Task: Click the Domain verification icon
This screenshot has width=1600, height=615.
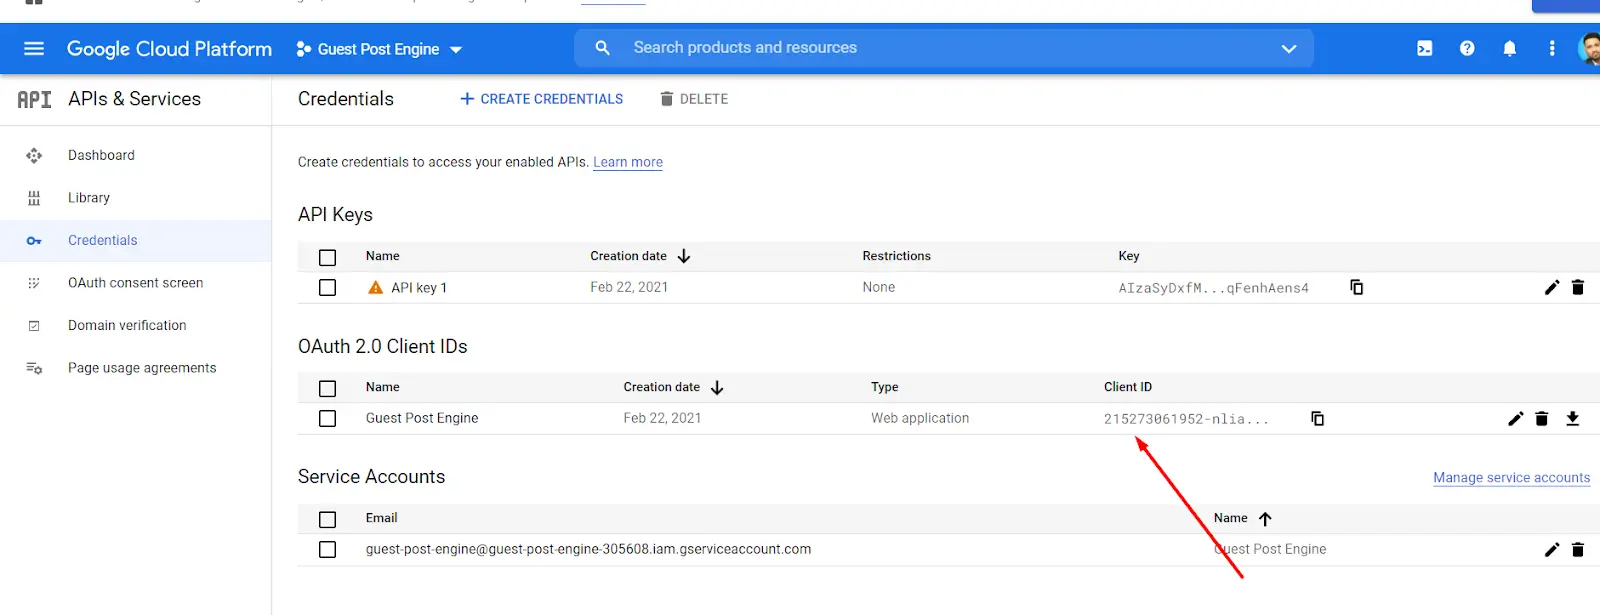Action: (x=34, y=326)
